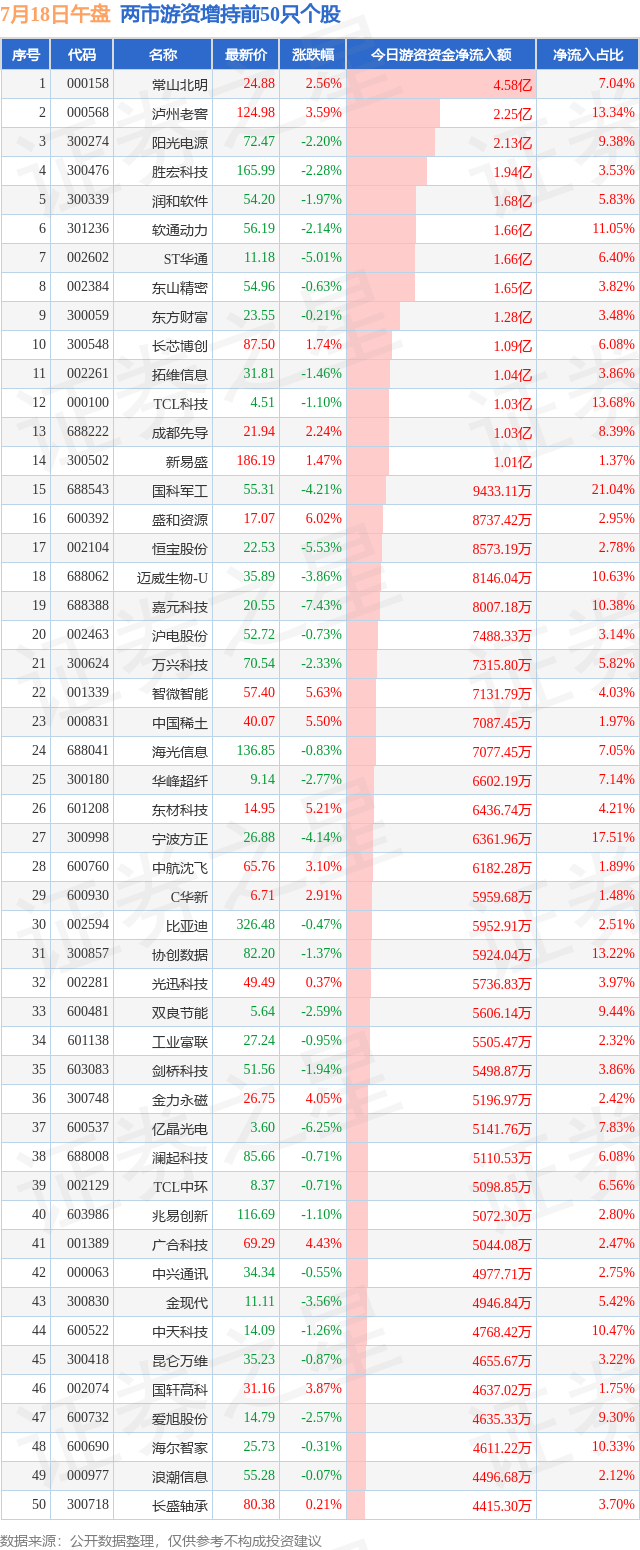Viewport: 640px width, 1550px height.
Task: Click the name 海尔智家
Action: pyautogui.click(x=180, y=1448)
